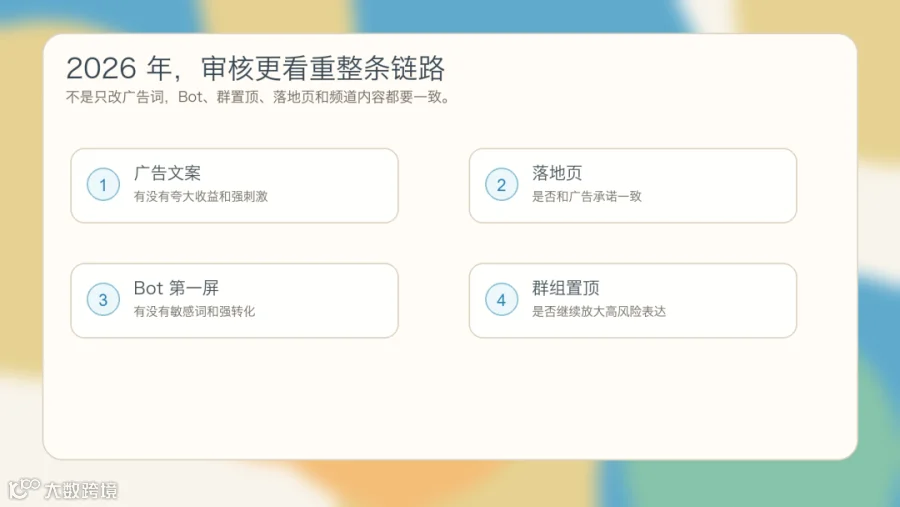The height and width of the screenshot is (507, 900).
Task: Click the 大数跨境 watermark text
Action: pyautogui.click(x=81, y=490)
